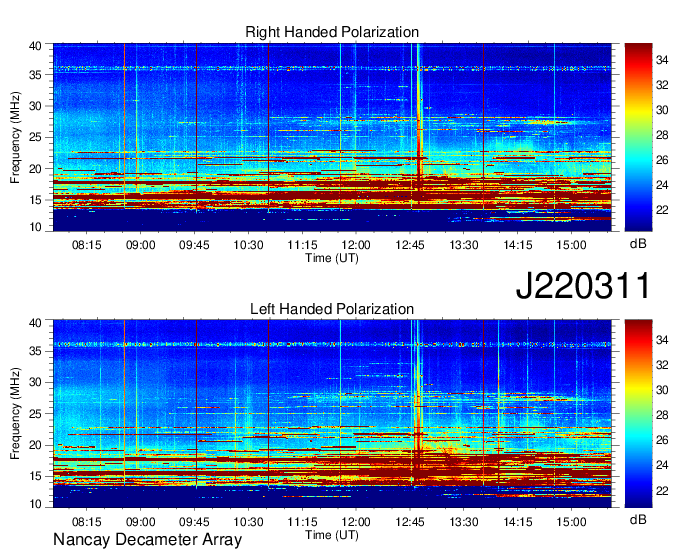Screen dimensions: 680x552
Task: Click the 14:15 tick on the upper time axis
Action: (x=518, y=245)
